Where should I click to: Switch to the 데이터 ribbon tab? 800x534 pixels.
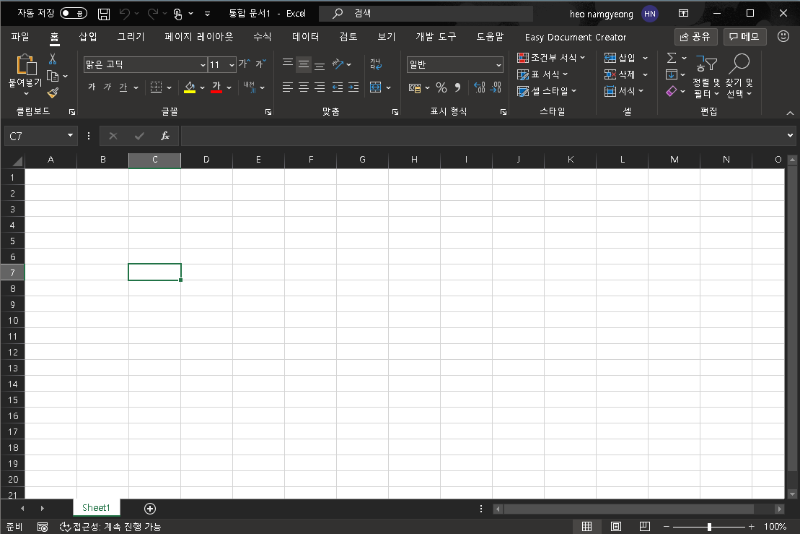point(306,37)
